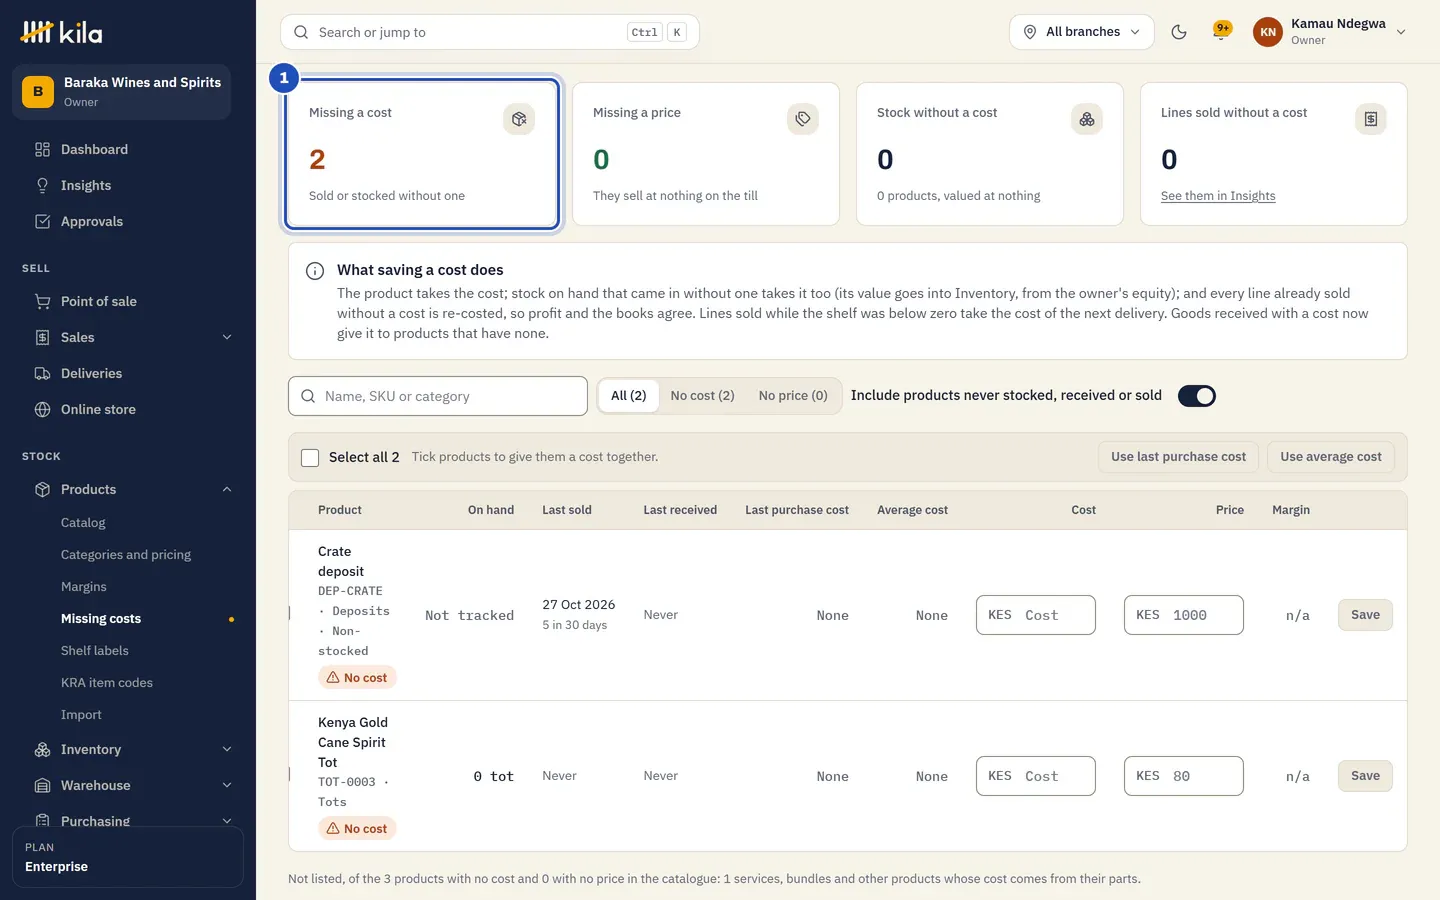
Task: Click the B badge of Baraka Wines and Spirits
Action: pyautogui.click(x=38, y=92)
